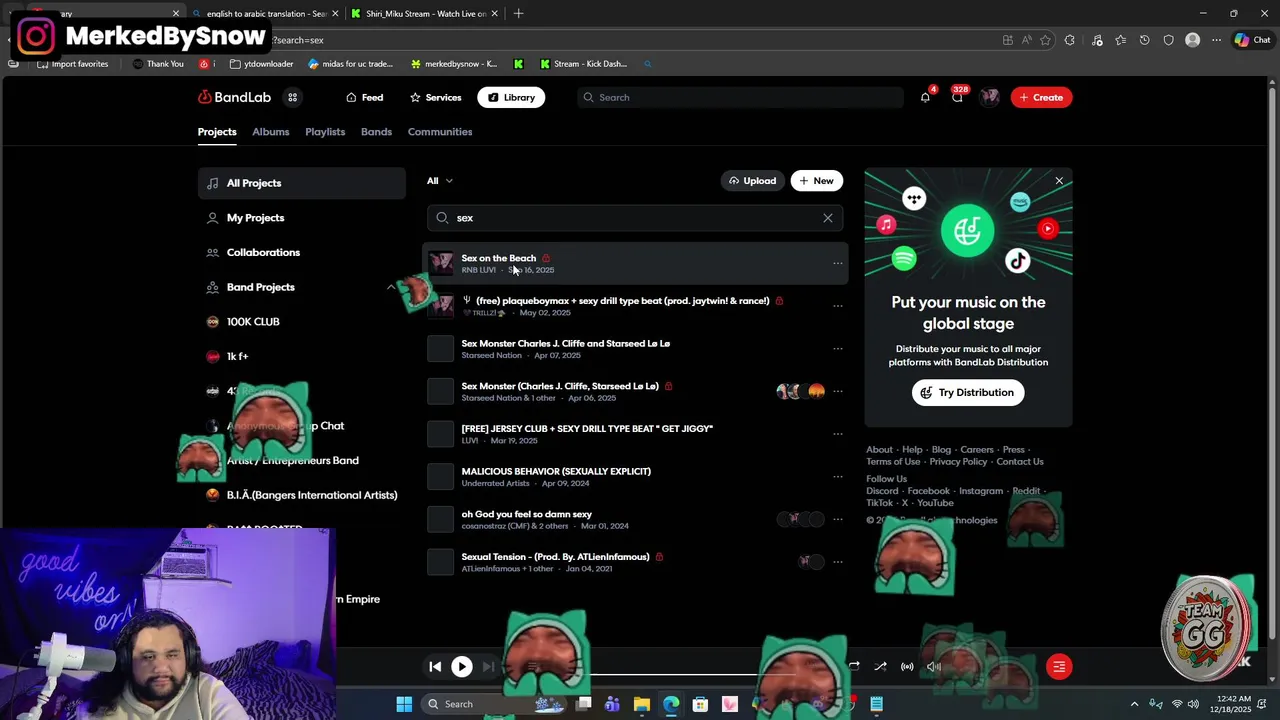This screenshot has width=1280, height=720.
Task: Open the Careers footer link
Action: coord(977,450)
